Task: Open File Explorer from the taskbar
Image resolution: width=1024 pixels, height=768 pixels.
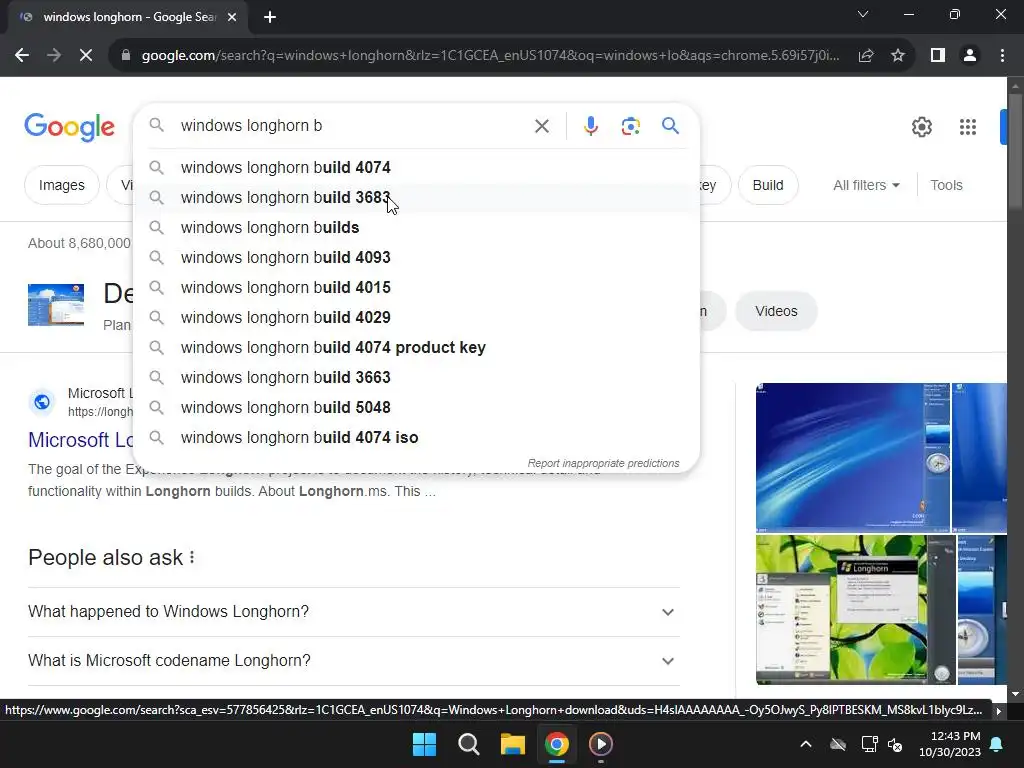Action: [513, 744]
